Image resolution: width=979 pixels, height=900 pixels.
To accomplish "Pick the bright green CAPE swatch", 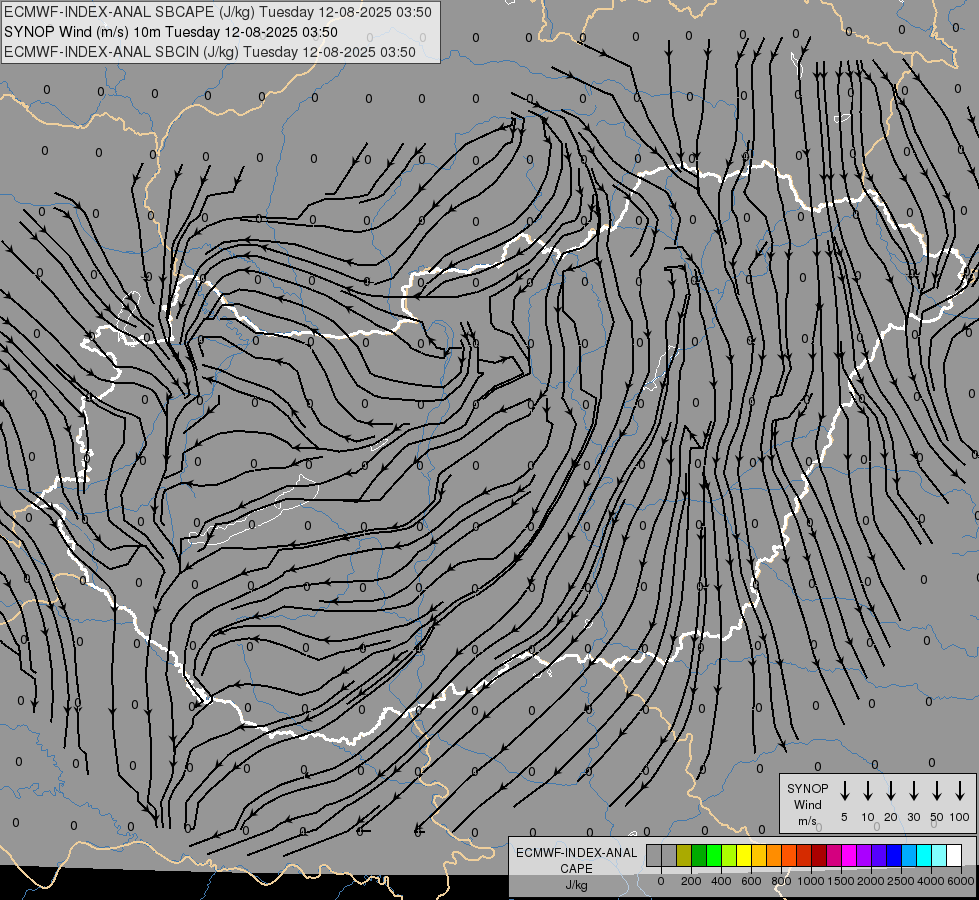I will (x=714, y=855).
